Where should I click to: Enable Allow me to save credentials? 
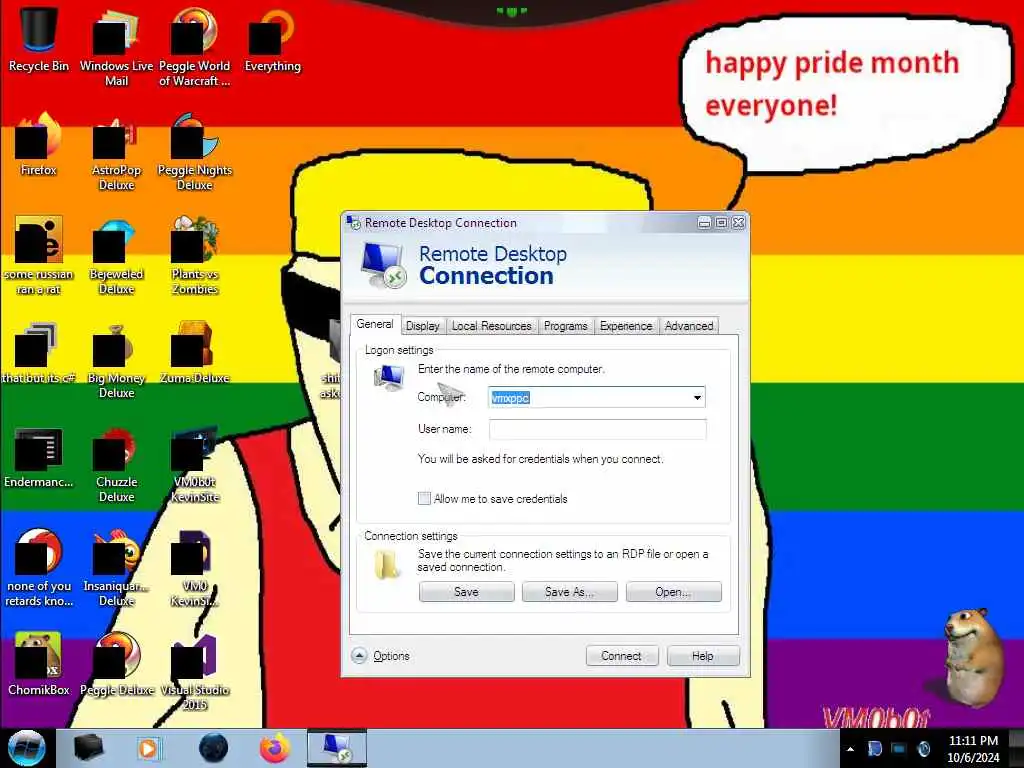[424, 499]
